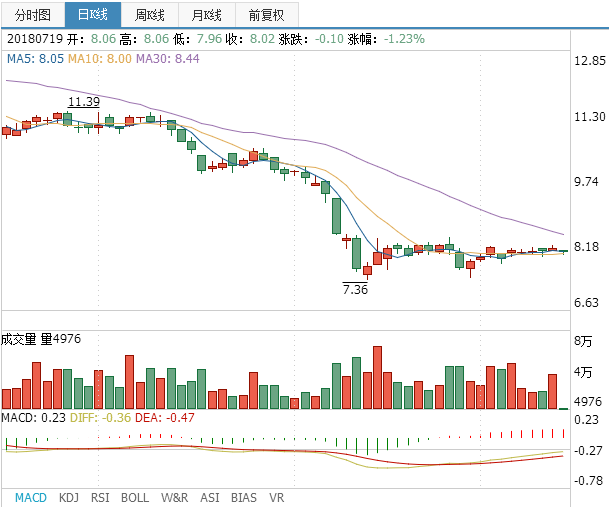Viewport: 609px width, 507px height.
Task: Click the DIFF: -0.36 value
Action: click(100, 418)
